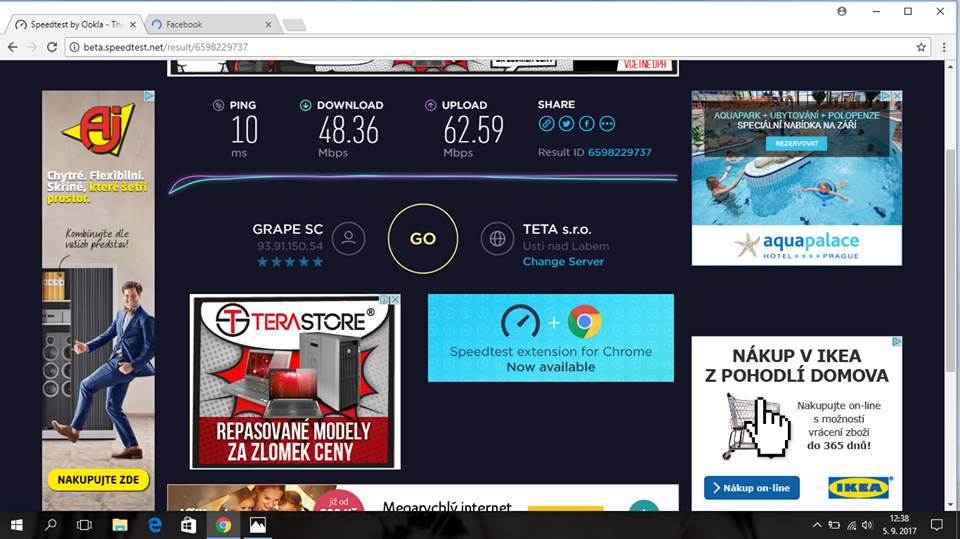Open File Explorer from taskbar
The image size is (960, 539).
point(119,525)
